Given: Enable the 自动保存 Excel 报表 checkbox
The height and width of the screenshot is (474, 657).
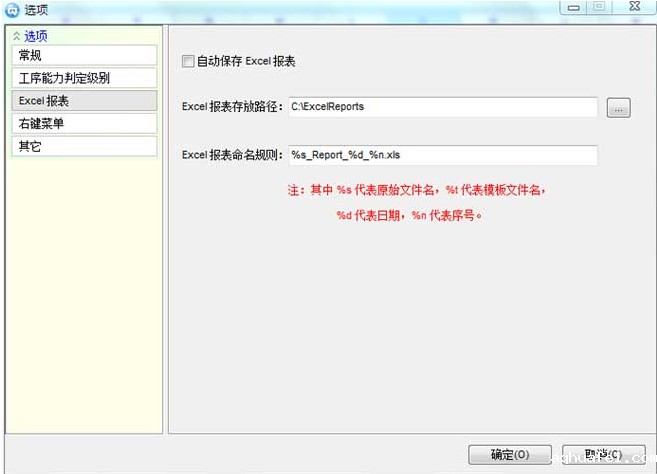Looking at the screenshot, I should tap(188, 62).
